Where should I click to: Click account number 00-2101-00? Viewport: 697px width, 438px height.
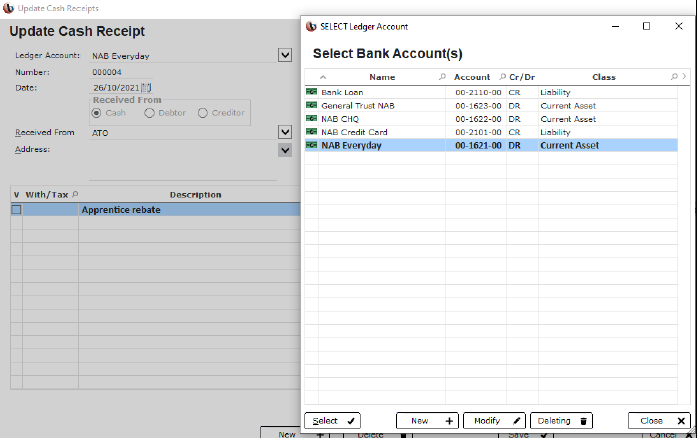point(478,132)
